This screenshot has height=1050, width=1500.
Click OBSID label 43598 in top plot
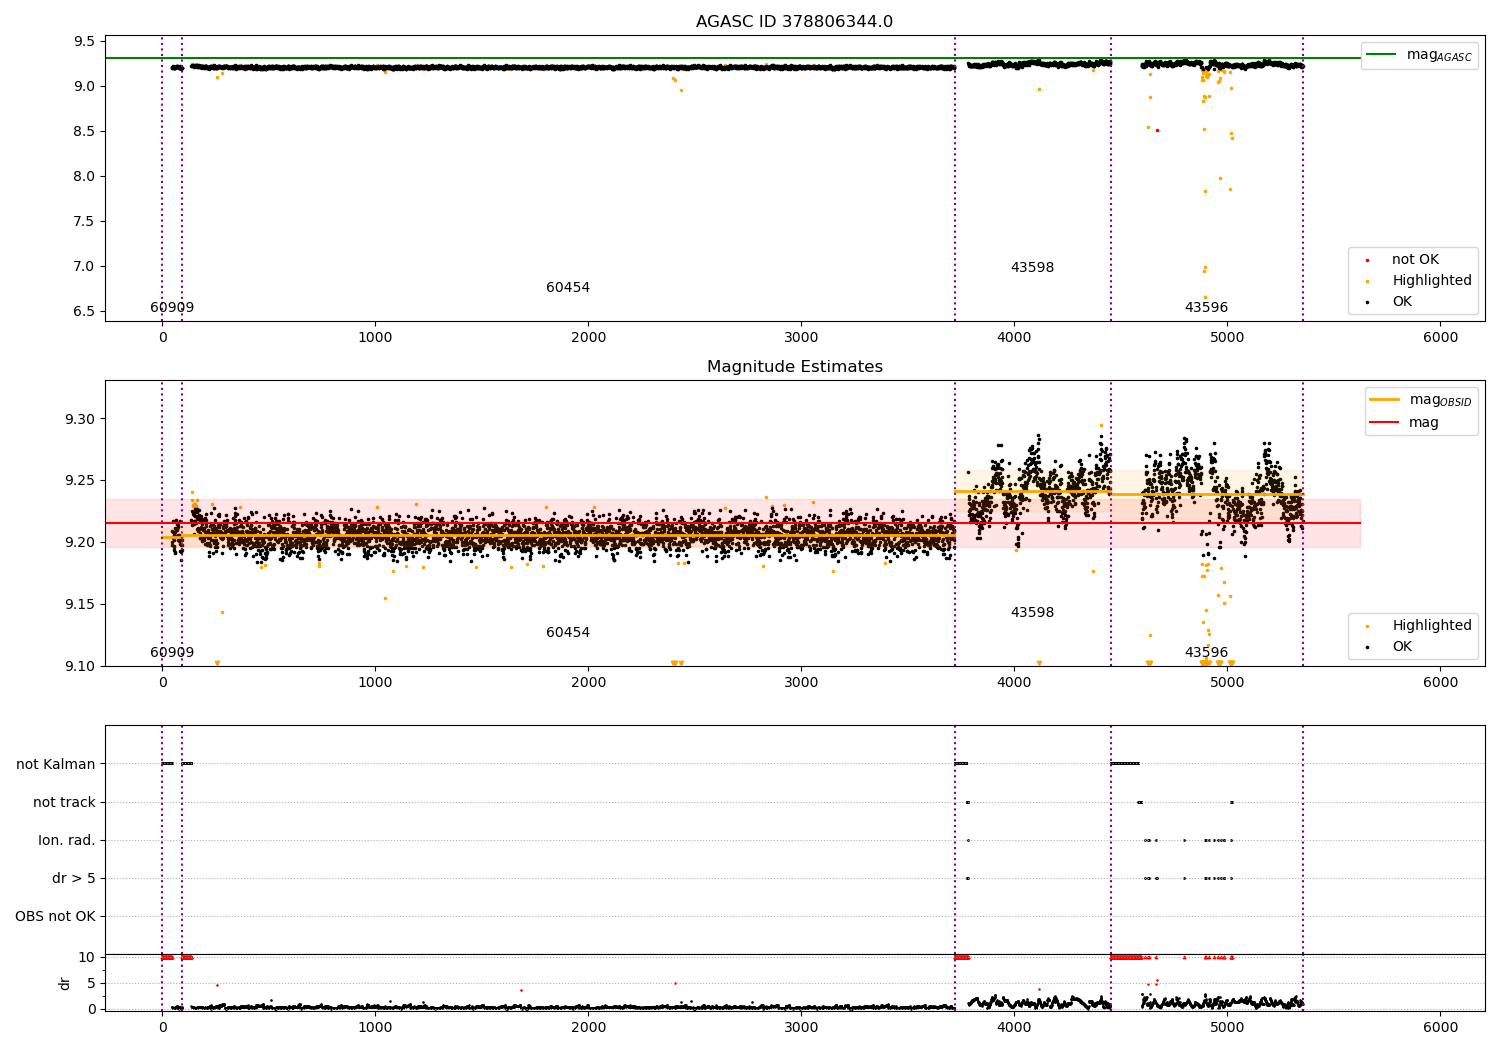click(1032, 268)
